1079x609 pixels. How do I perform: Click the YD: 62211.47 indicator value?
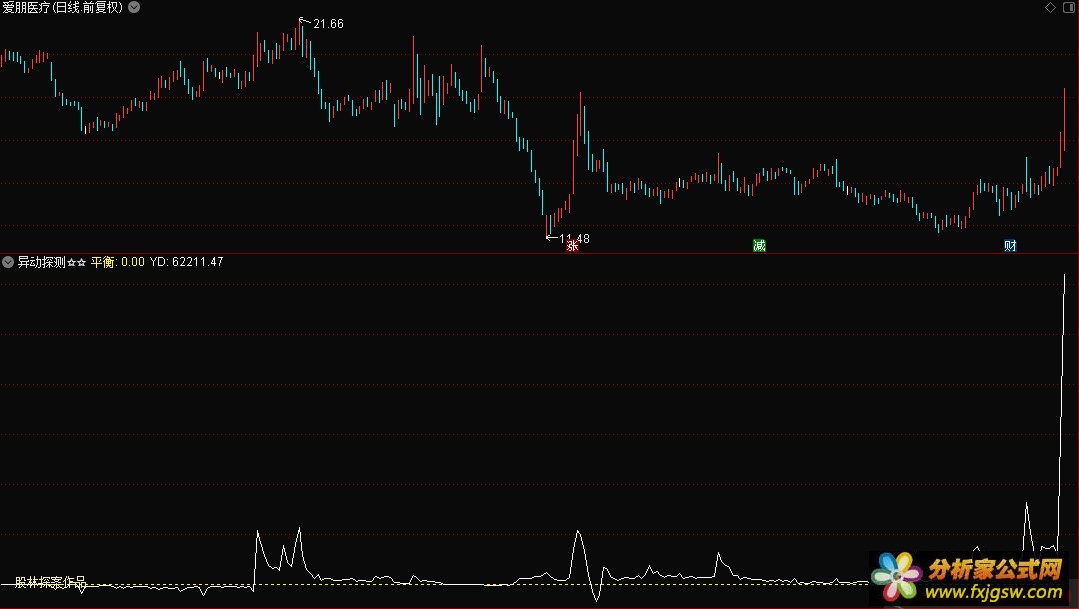[x=186, y=262]
